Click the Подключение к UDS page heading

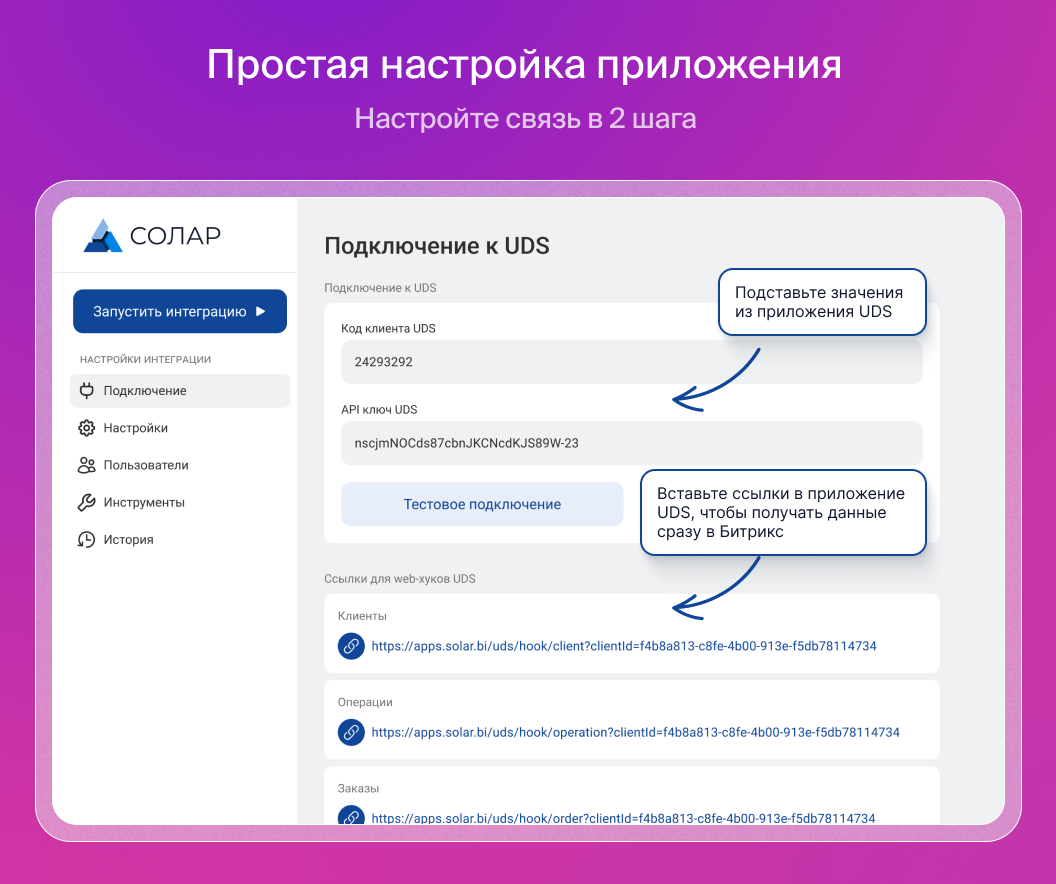point(437,246)
